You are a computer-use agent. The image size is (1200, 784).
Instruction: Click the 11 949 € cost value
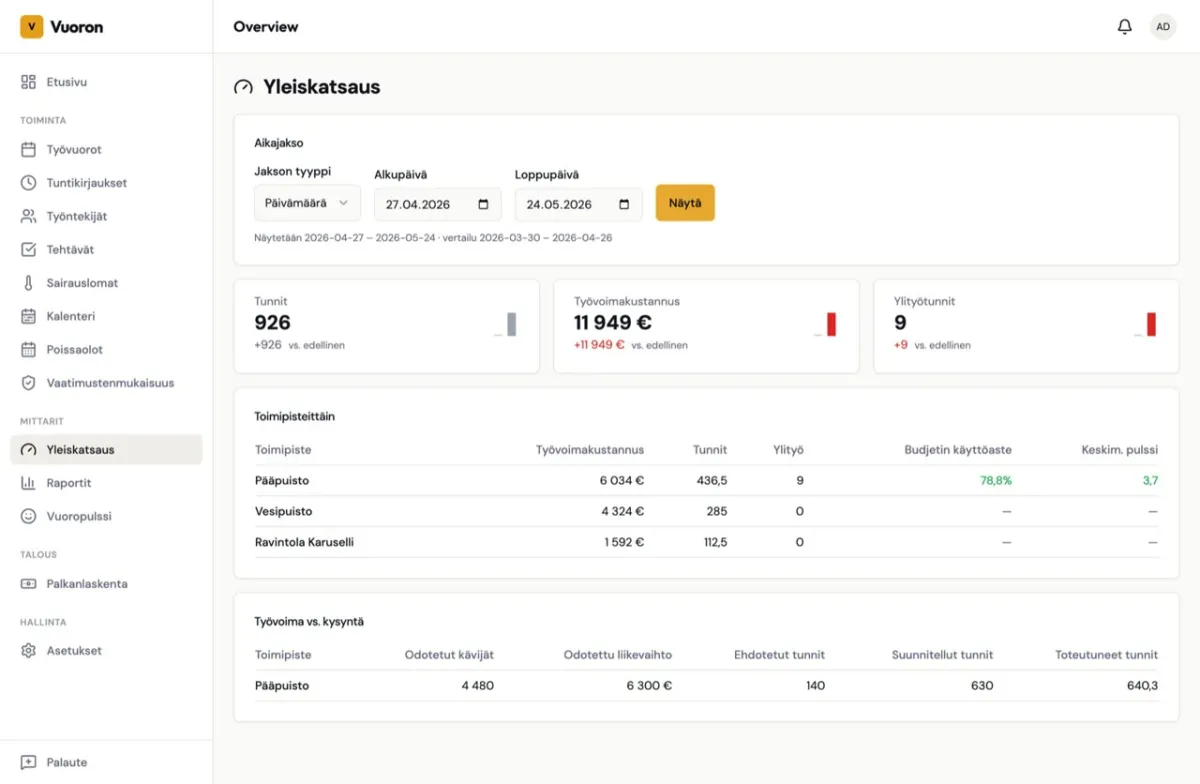(x=613, y=323)
